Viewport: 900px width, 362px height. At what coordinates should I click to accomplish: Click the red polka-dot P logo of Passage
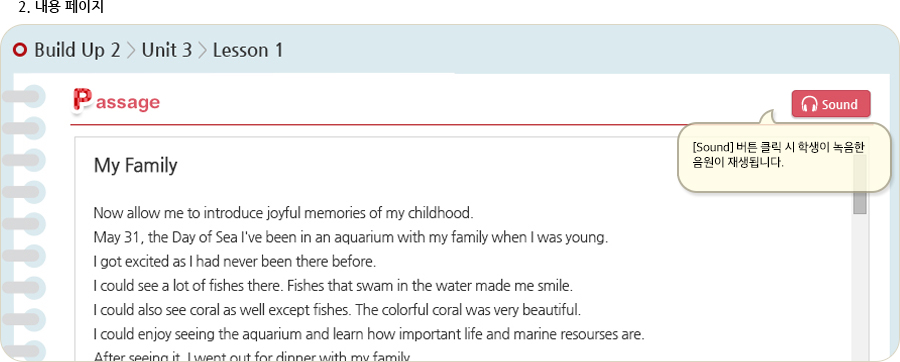(82, 100)
